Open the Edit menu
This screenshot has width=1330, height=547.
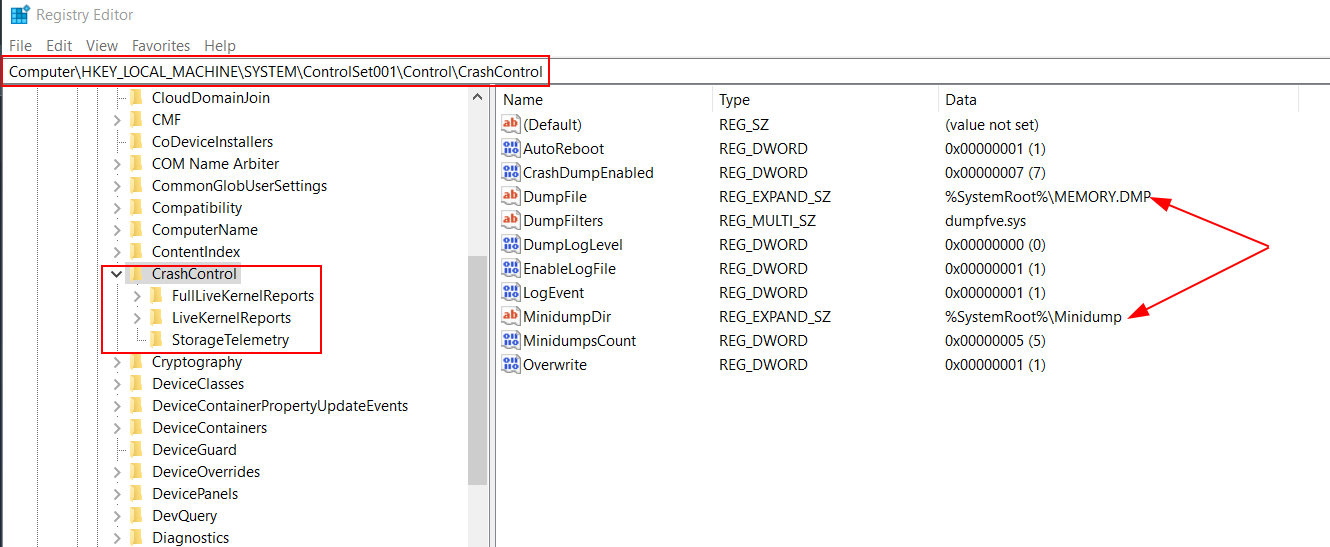[59, 46]
